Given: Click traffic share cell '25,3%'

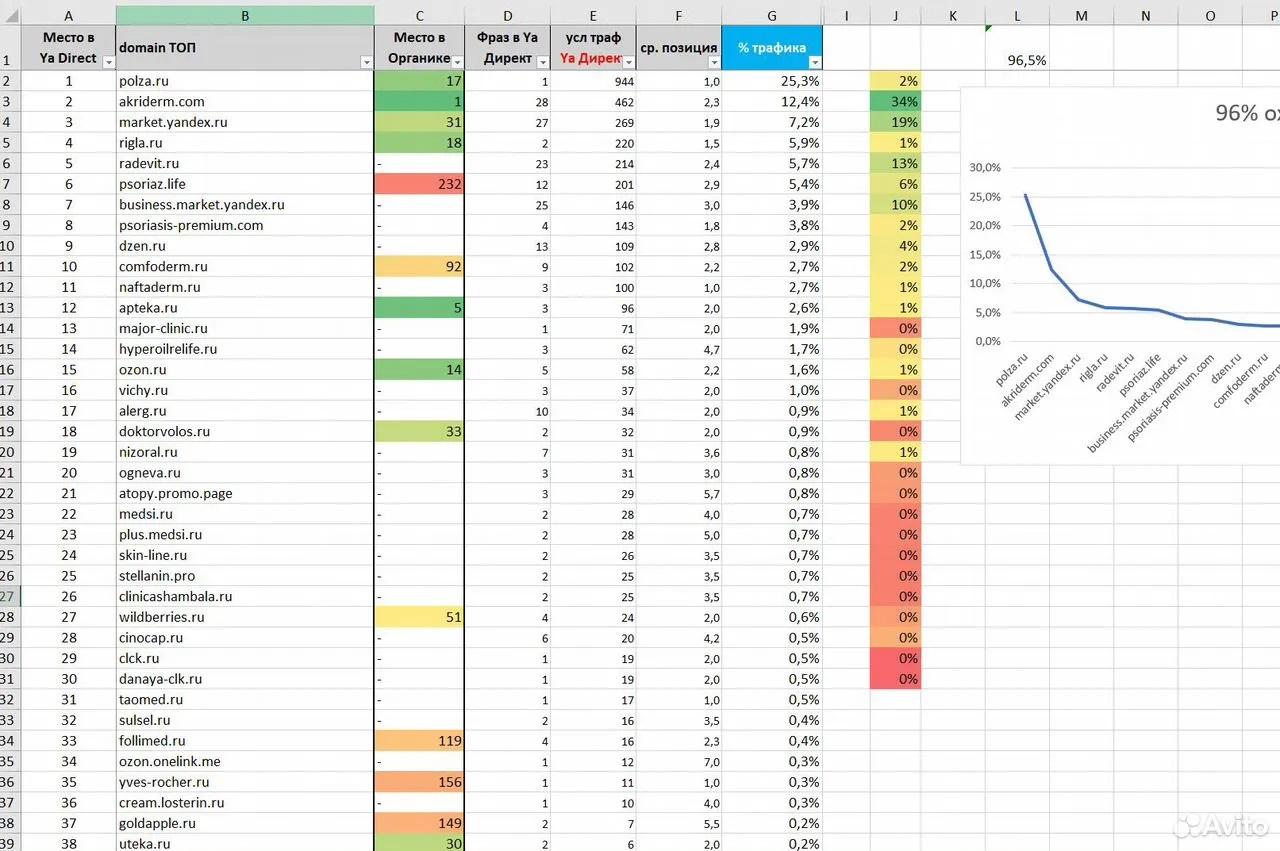Looking at the screenshot, I should coord(771,81).
